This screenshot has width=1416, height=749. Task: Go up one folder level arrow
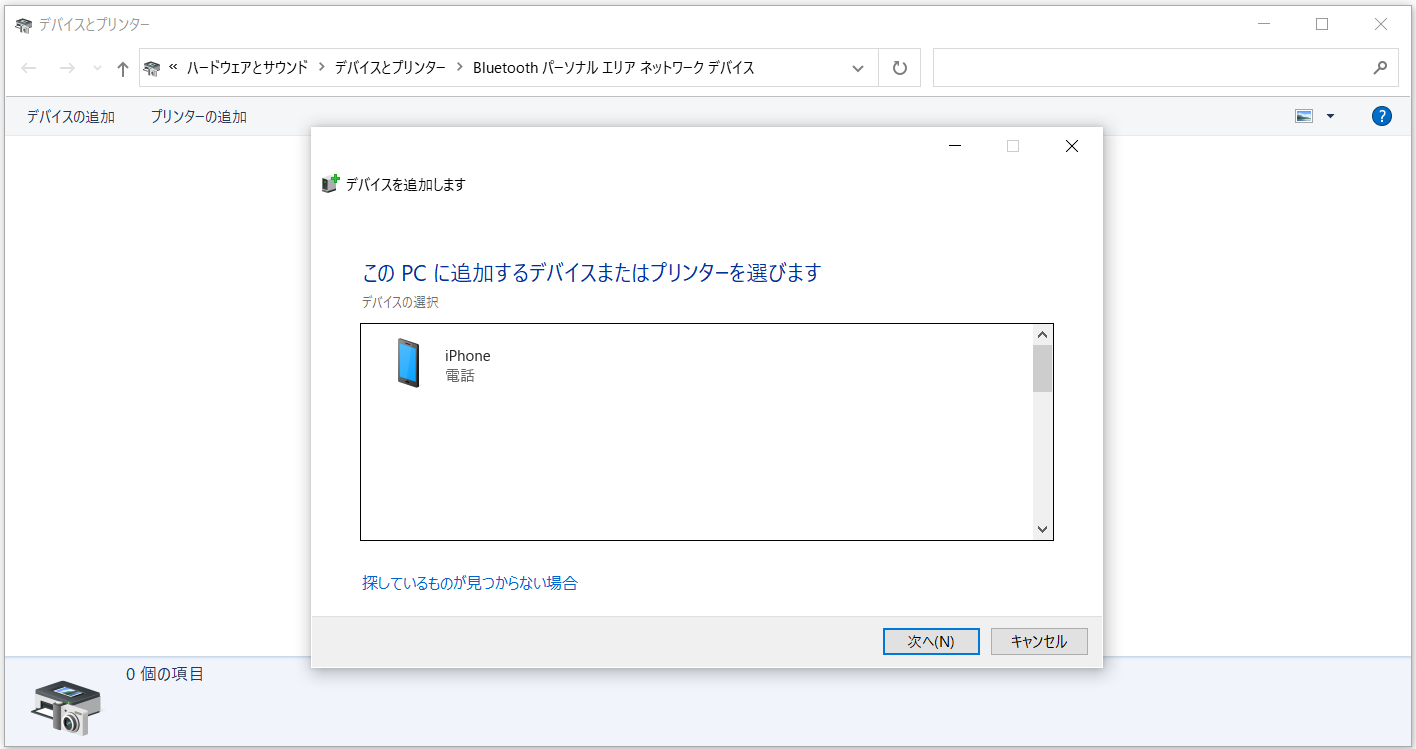click(x=123, y=68)
